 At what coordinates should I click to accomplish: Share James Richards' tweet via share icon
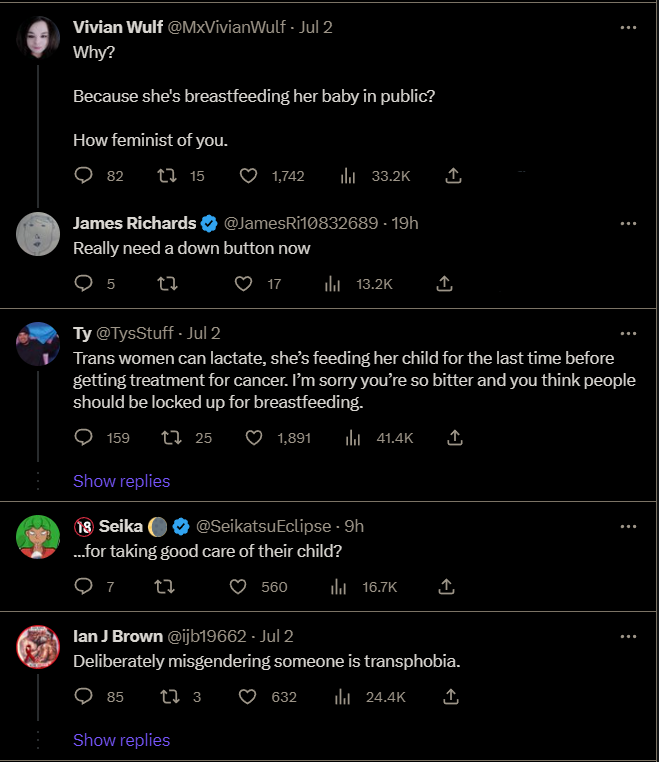point(444,283)
